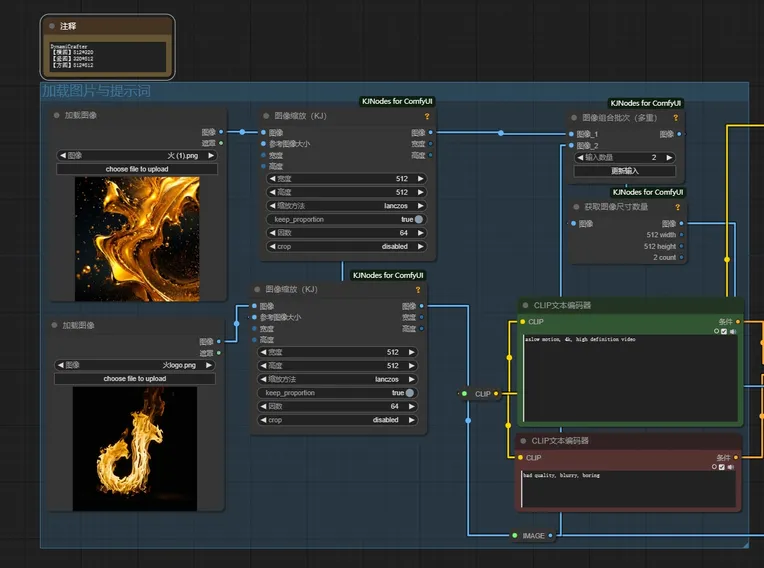
Task: Click speaker icon on green CLIP encoder node
Action: [x=732, y=331]
